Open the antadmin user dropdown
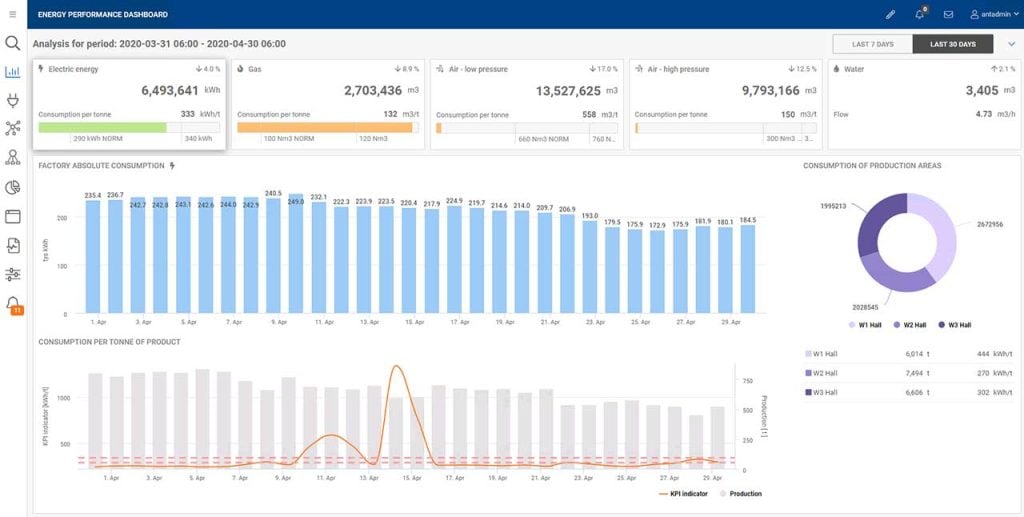The width and height of the screenshot is (1024, 517). point(994,14)
